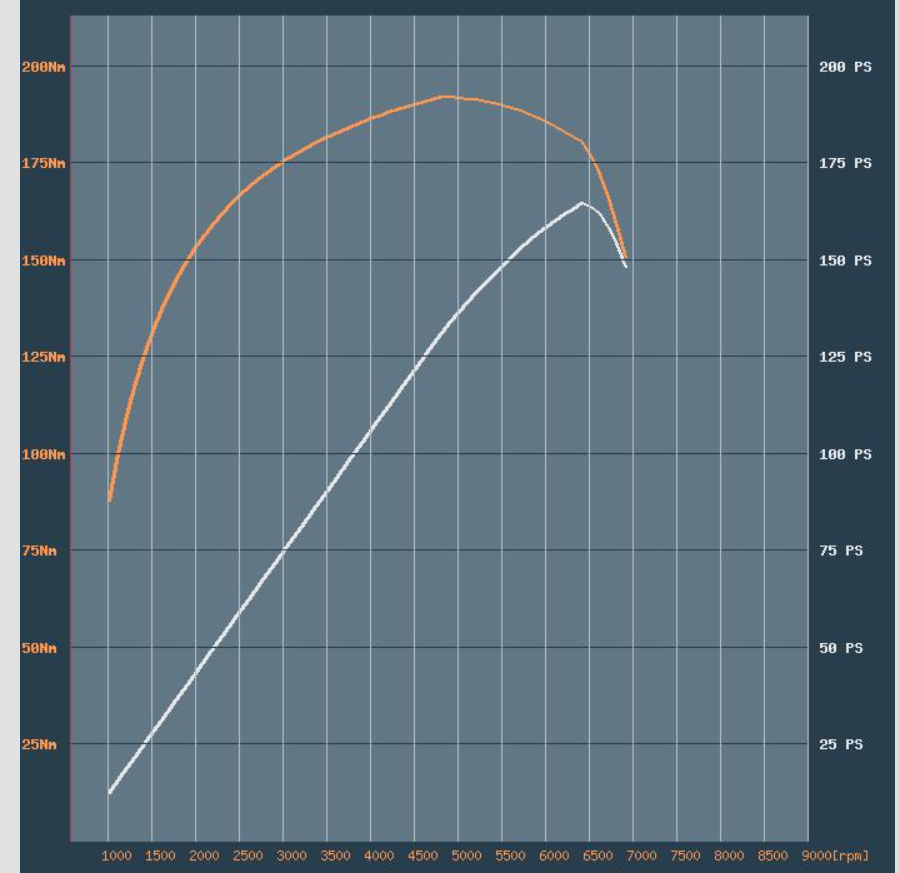Click the 50Nm torque axis label
Image resolution: width=899 pixels, height=873 pixels.
(x=39, y=648)
